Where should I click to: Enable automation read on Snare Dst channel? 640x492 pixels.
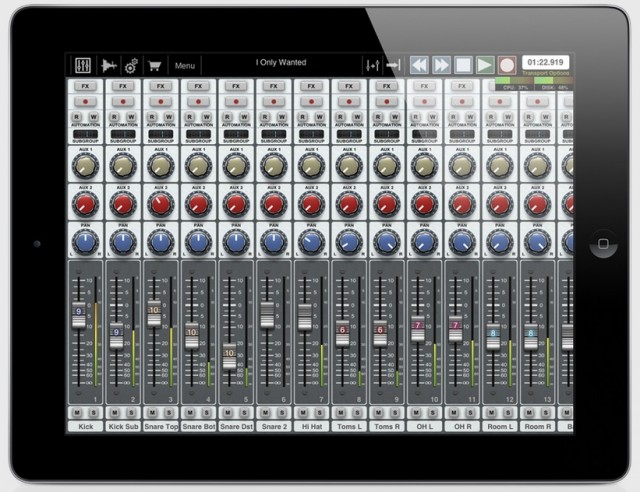tap(227, 117)
